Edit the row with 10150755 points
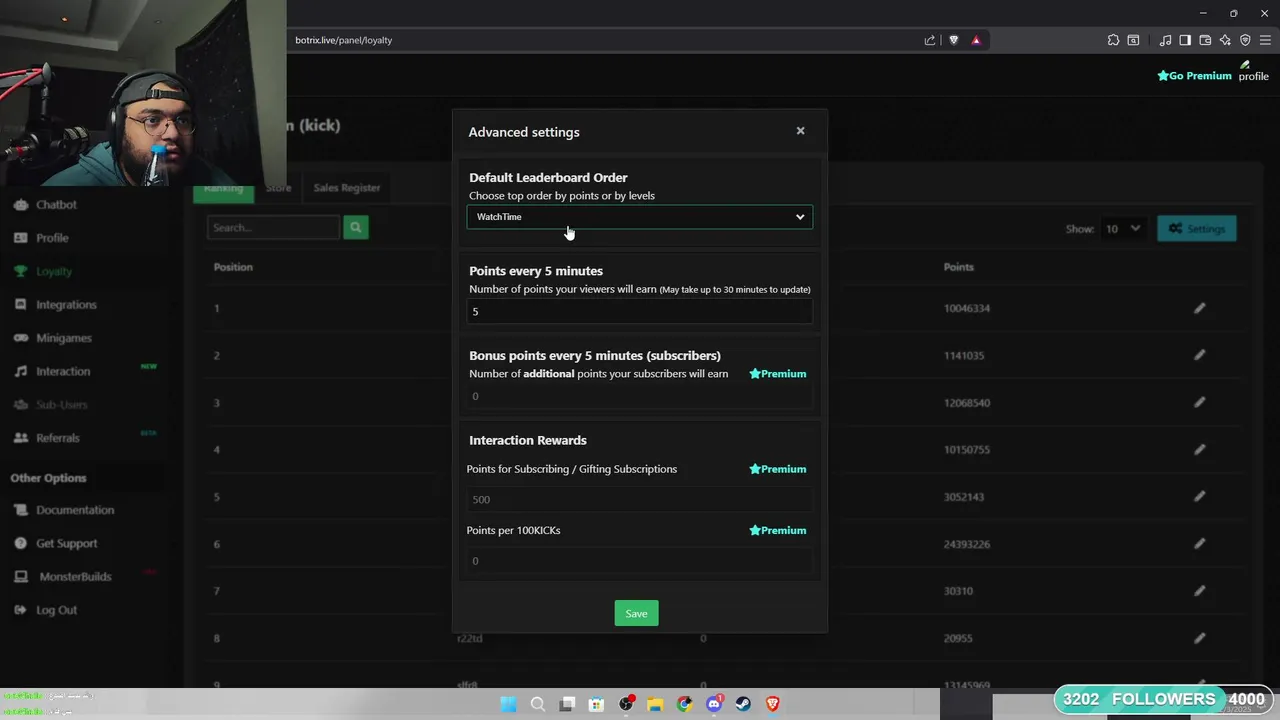The width and height of the screenshot is (1280, 720). pyautogui.click(x=1199, y=449)
